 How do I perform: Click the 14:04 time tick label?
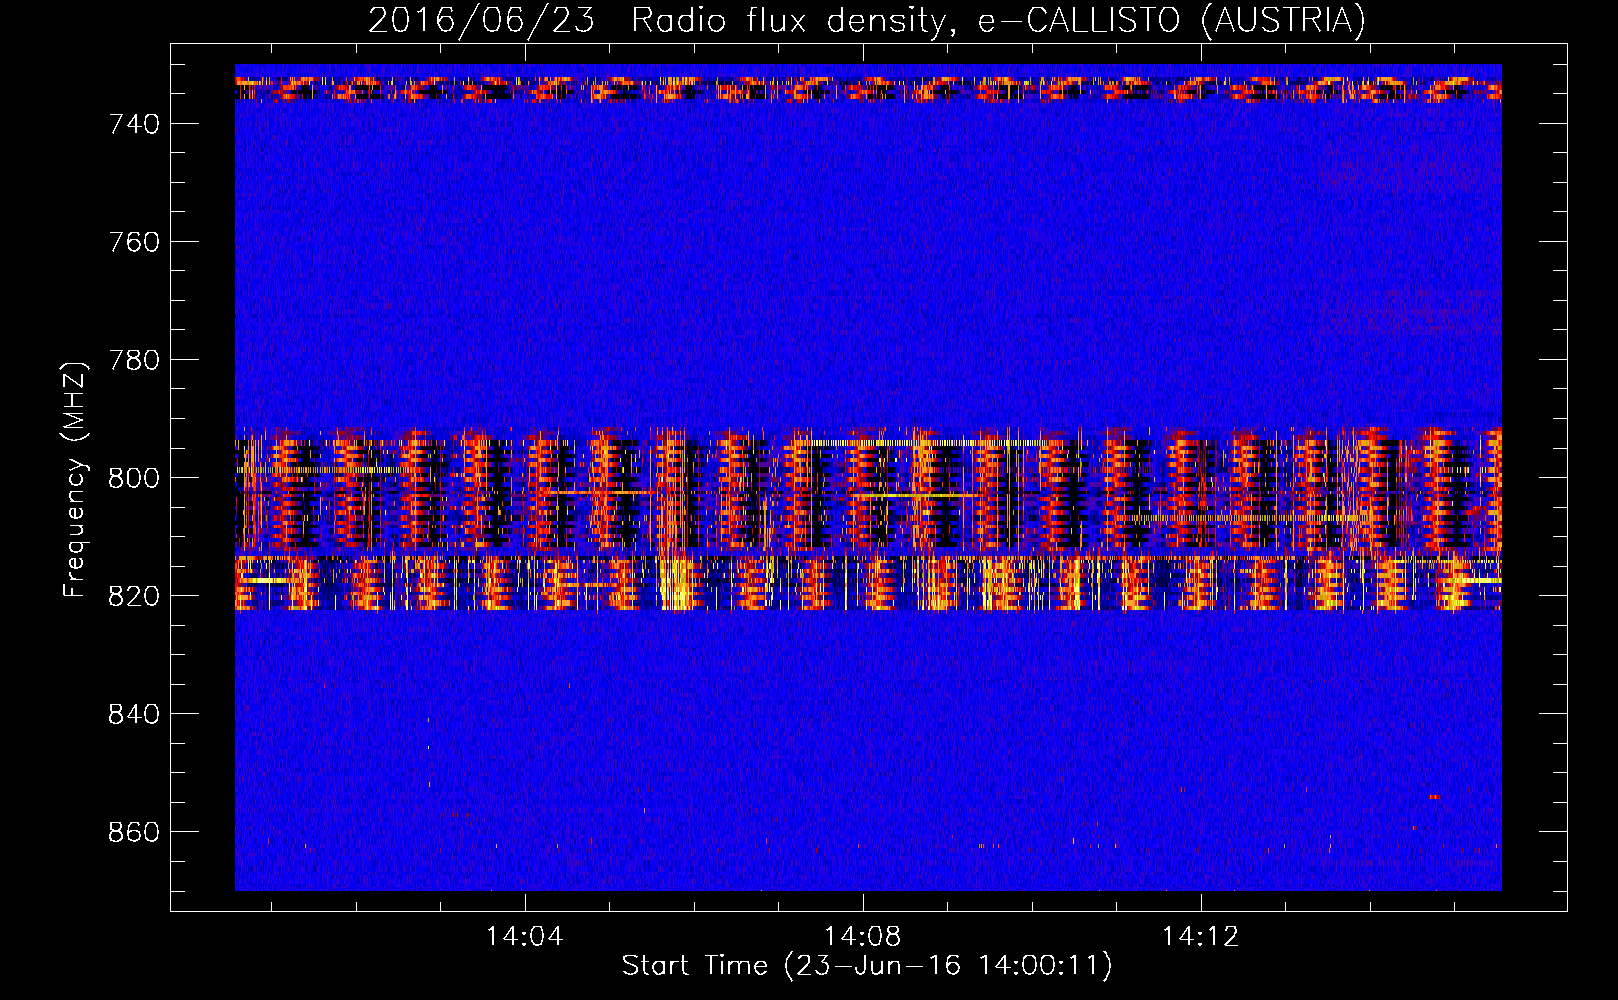point(525,937)
